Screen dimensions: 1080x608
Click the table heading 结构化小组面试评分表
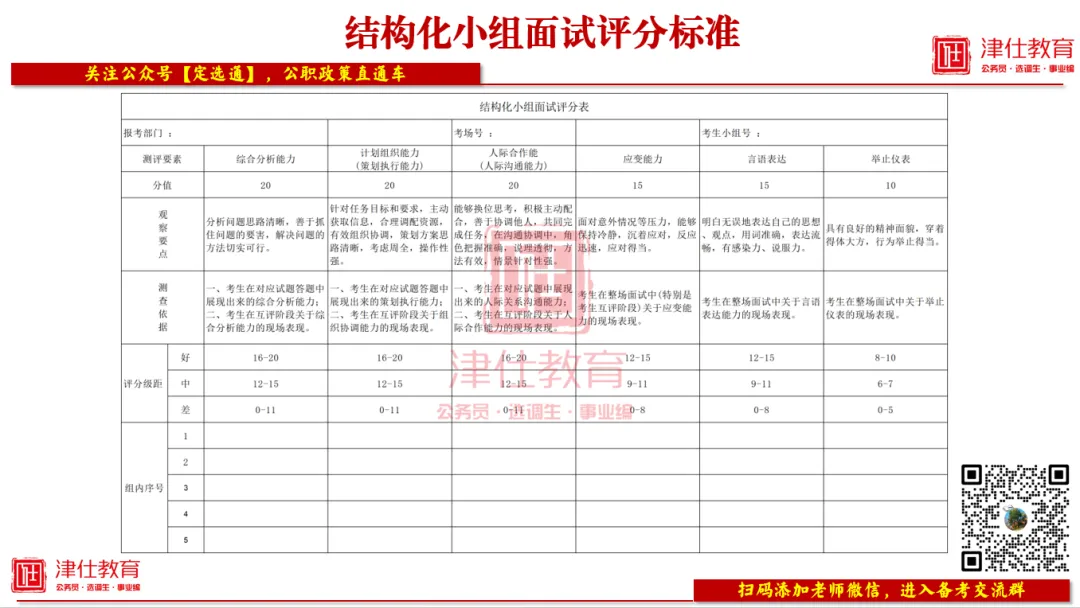tap(534, 107)
